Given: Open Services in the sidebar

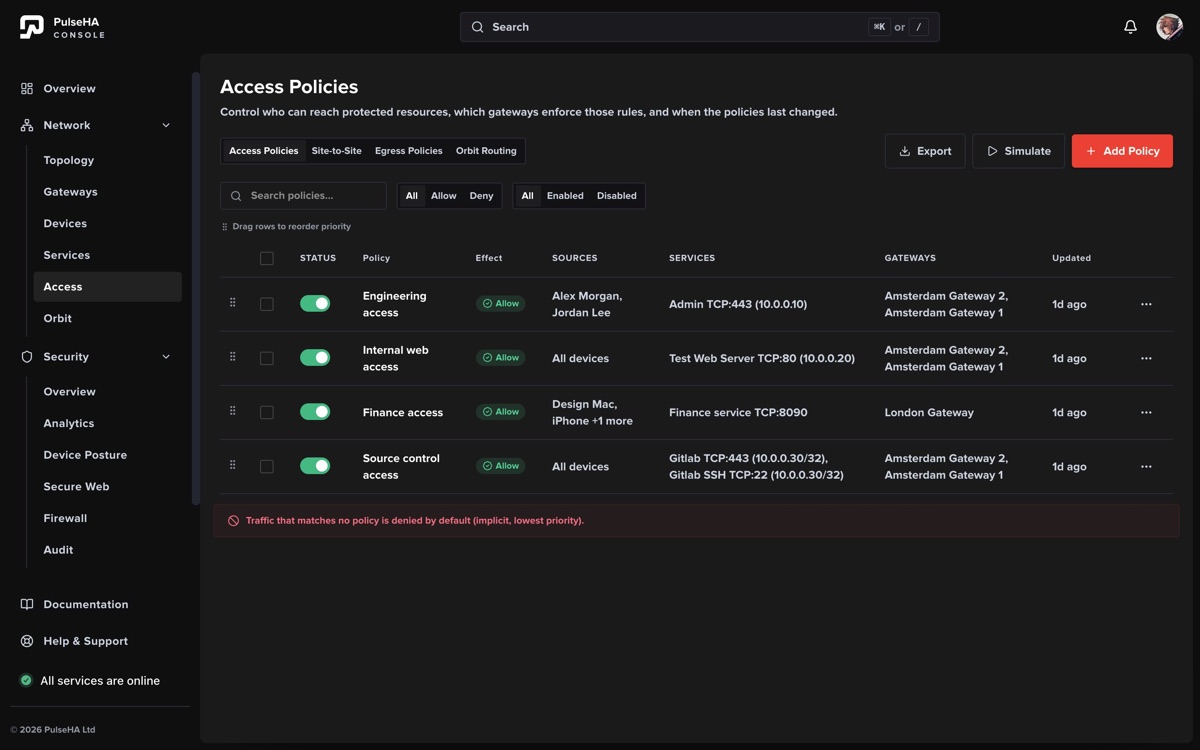Looking at the screenshot, I should tap(107, 255).
